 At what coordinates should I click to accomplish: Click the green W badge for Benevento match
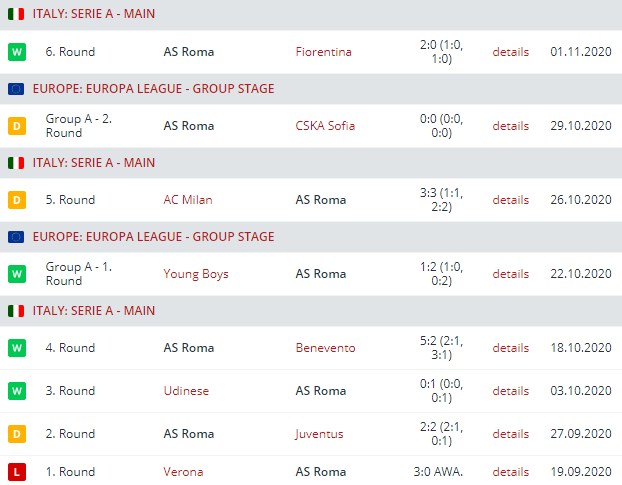[16, 348]
